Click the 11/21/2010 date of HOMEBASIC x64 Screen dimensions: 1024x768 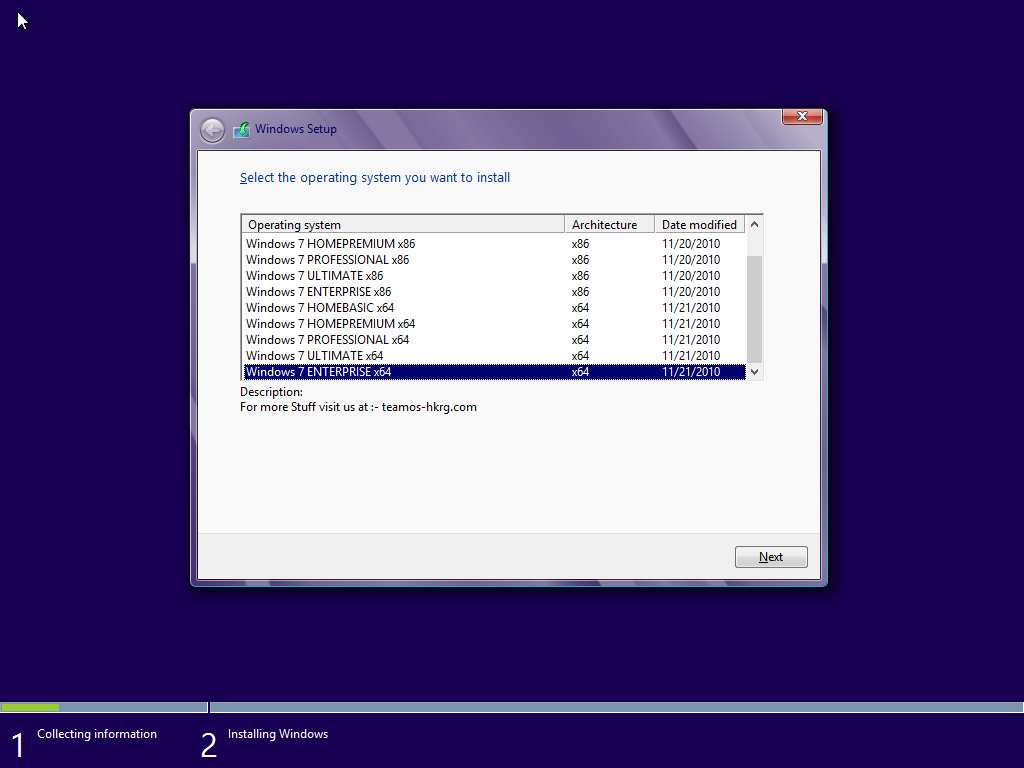pos(691,308)
